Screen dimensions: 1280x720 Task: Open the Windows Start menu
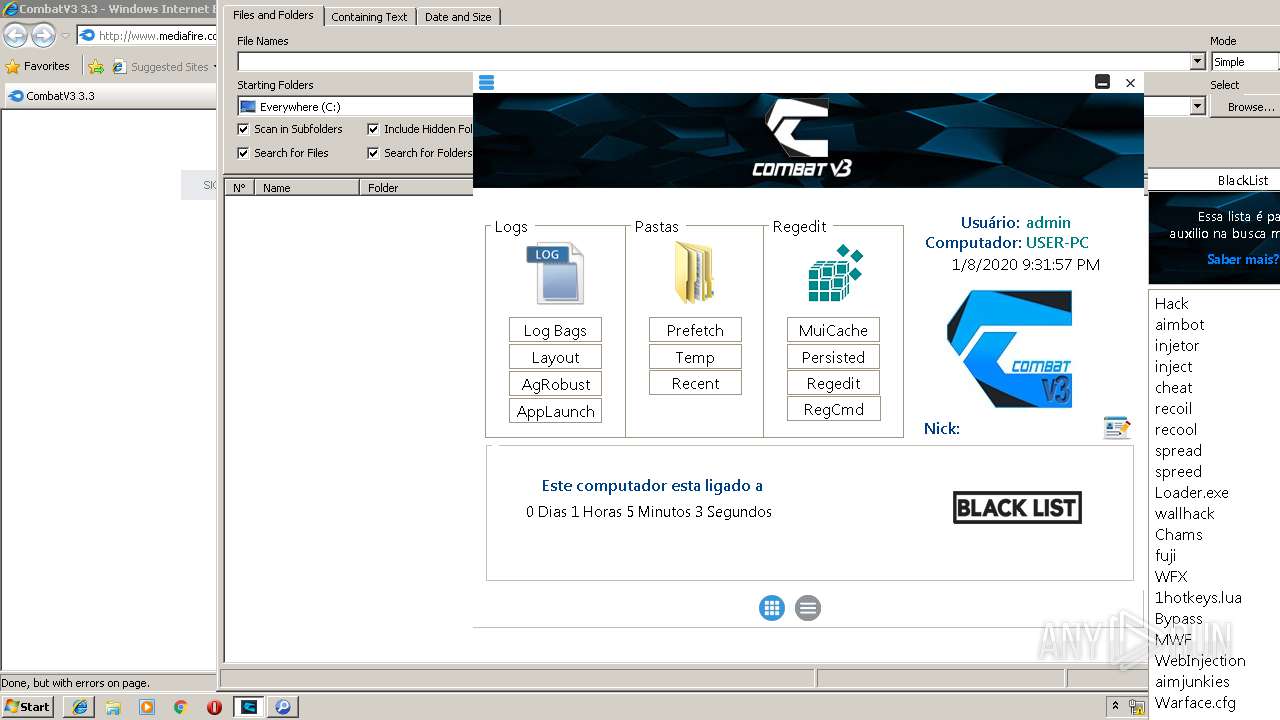coord(27,707)
